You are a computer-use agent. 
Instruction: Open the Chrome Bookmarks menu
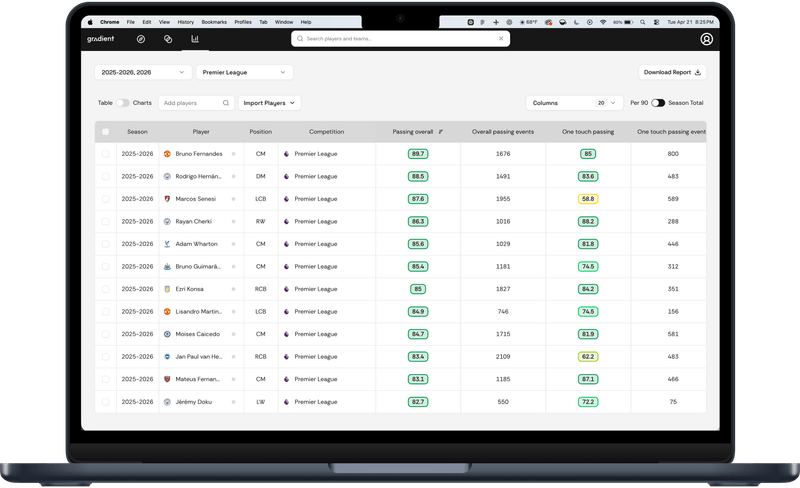(214, 22)
